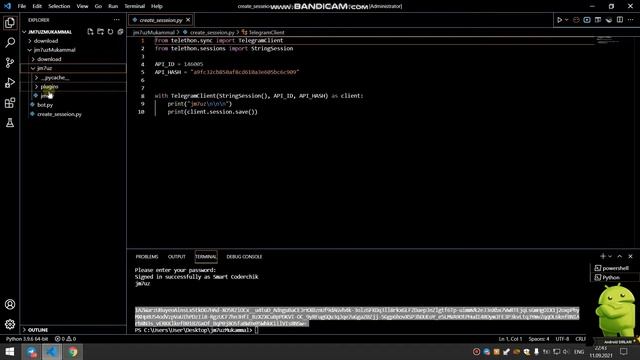Viewport: 640px width, 360px height.
Task: Open the Selection menu
Action: [59, 6]
